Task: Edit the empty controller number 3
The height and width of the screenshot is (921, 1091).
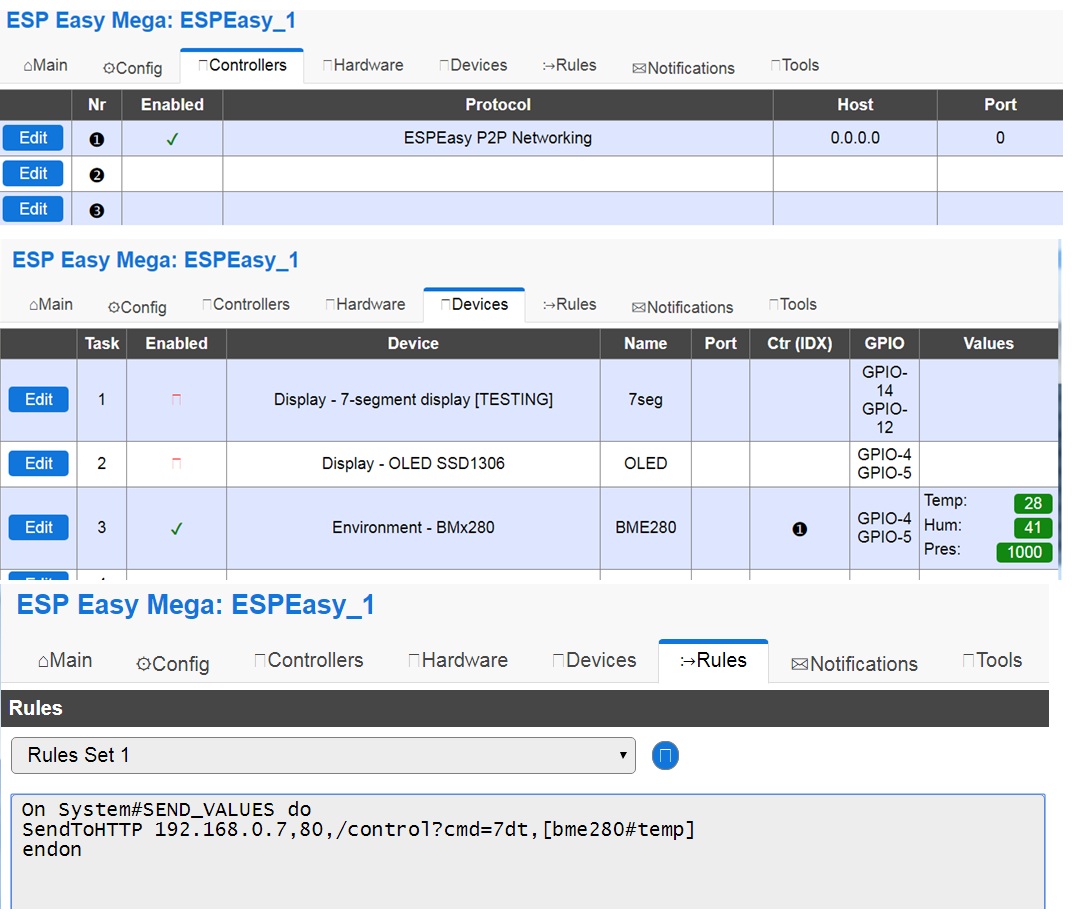Action: point(33,209)
